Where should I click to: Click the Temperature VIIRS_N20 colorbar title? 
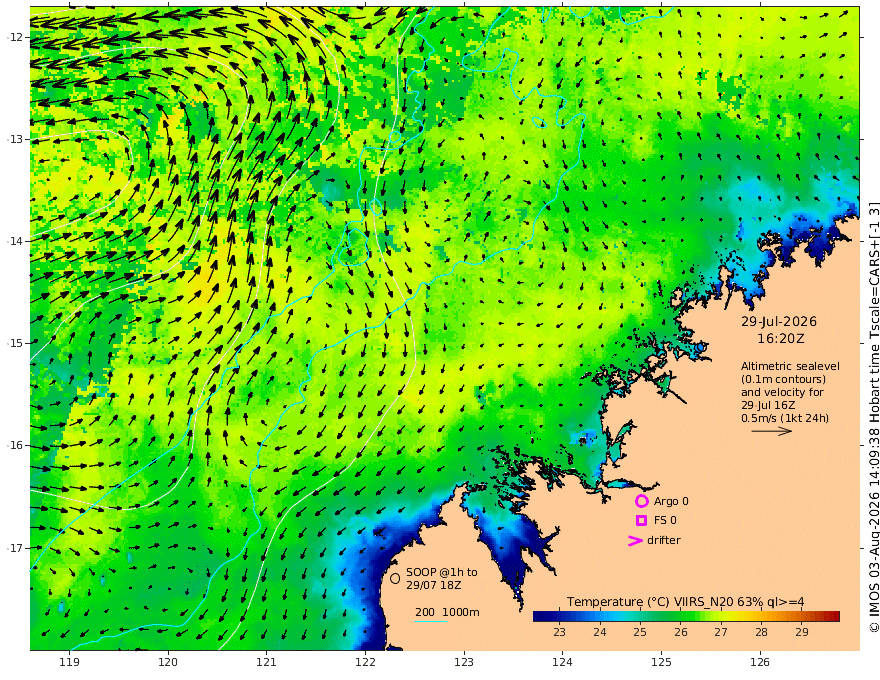coord(685,602)
